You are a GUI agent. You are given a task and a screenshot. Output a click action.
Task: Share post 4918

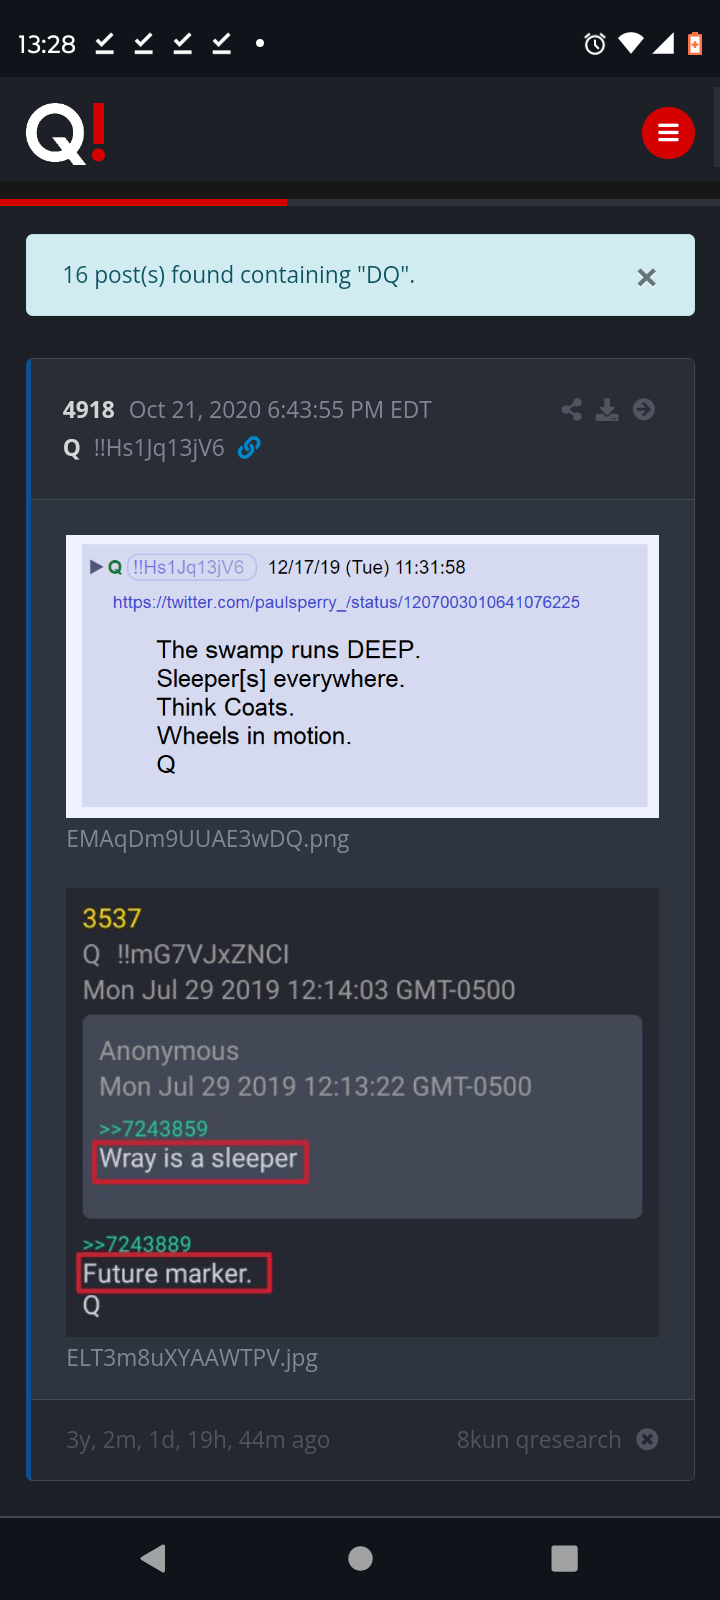572,409
